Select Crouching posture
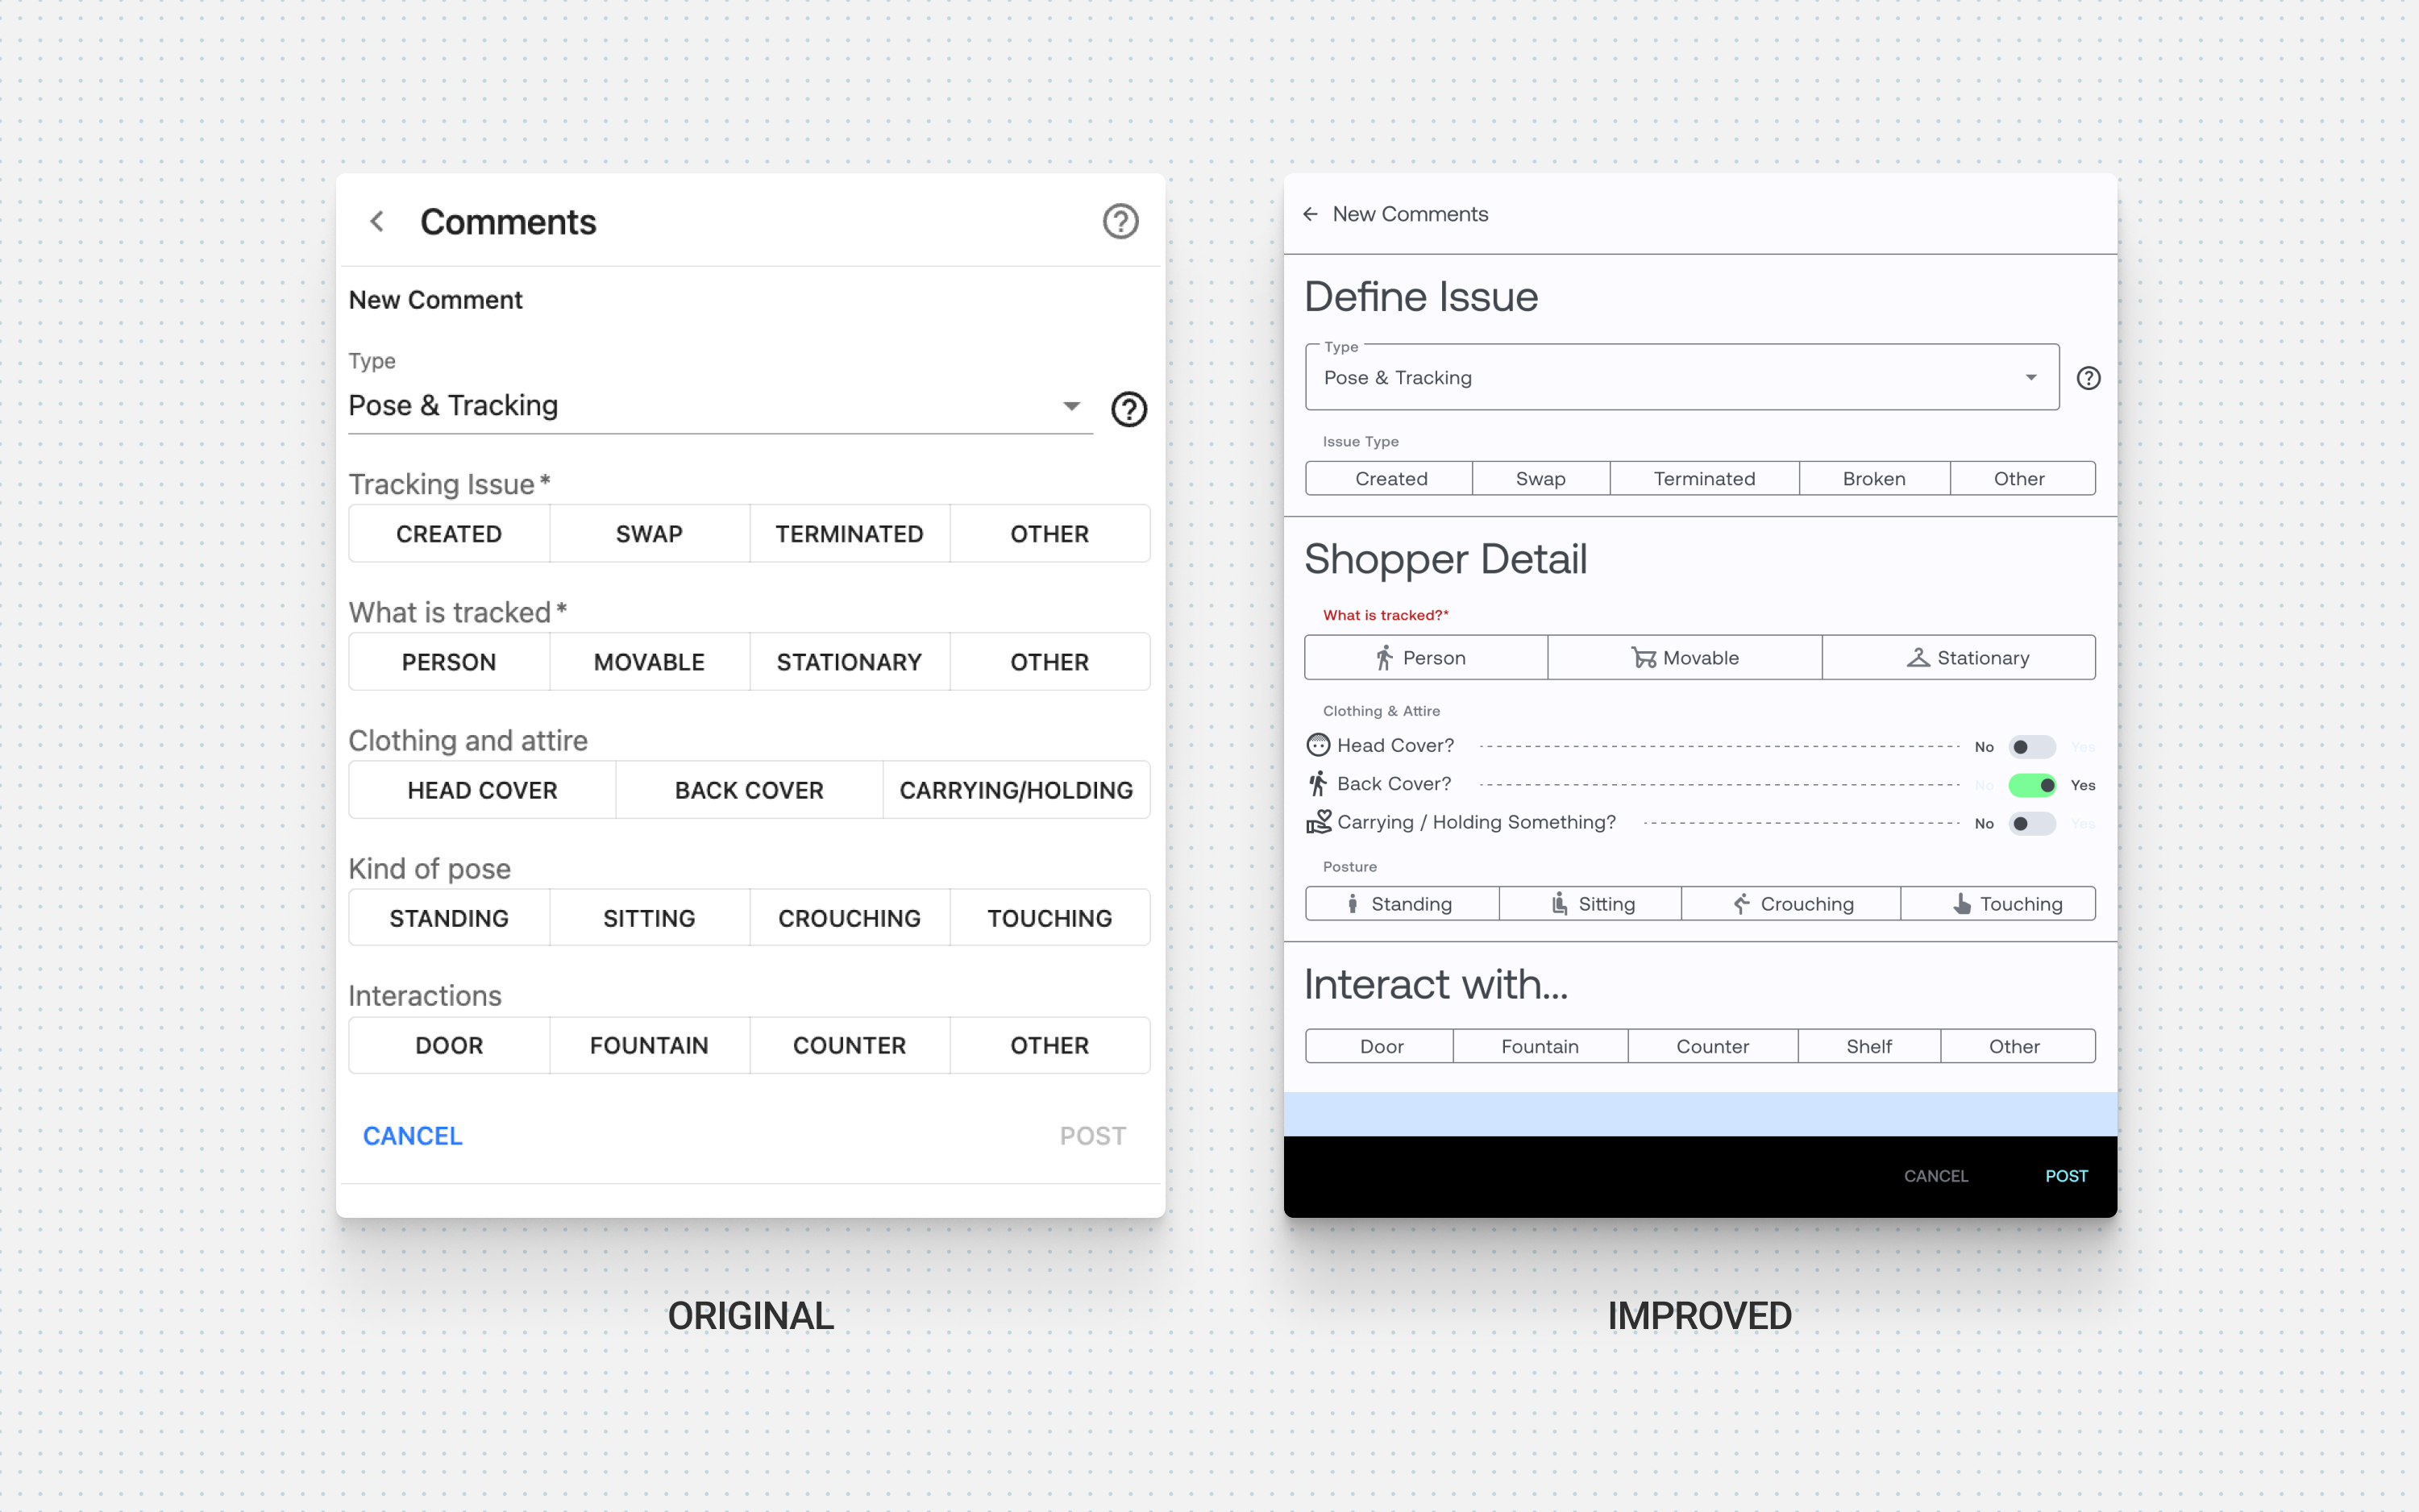2419x1512 pixels. tap(1791, 903)
